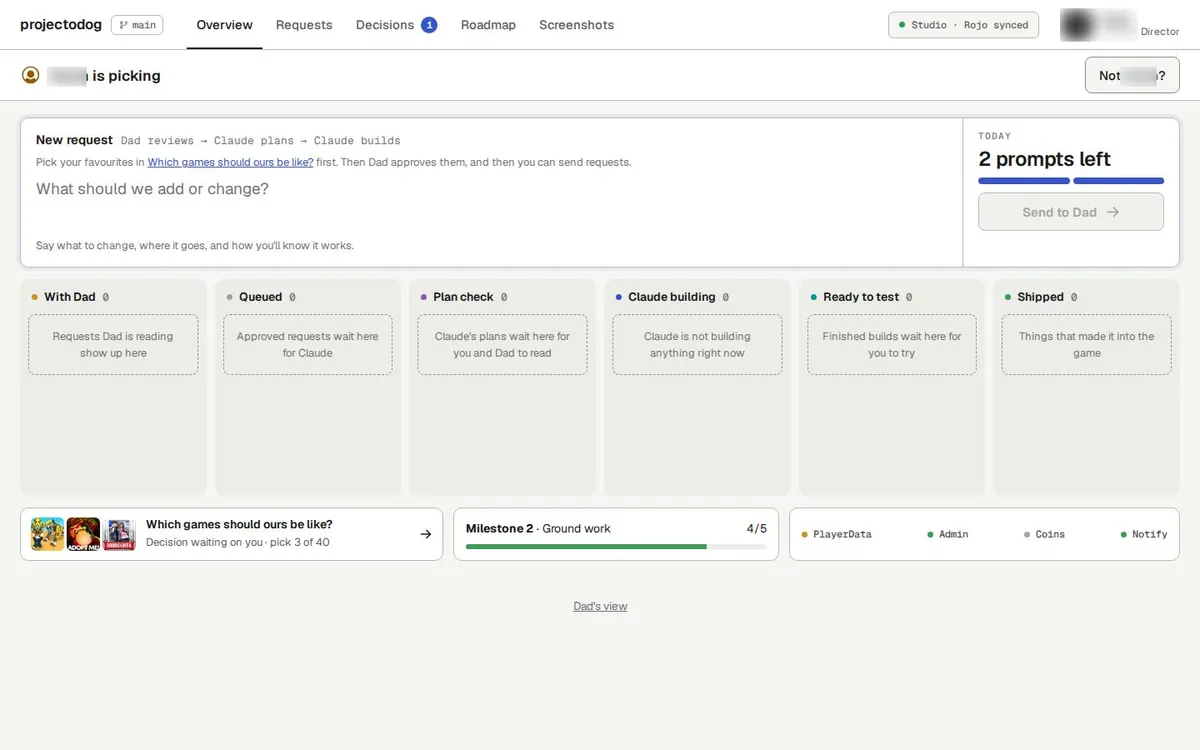Open the third game thumbnail in decision card
Viewport: 1200px width, 750px height.
[119, 534]
